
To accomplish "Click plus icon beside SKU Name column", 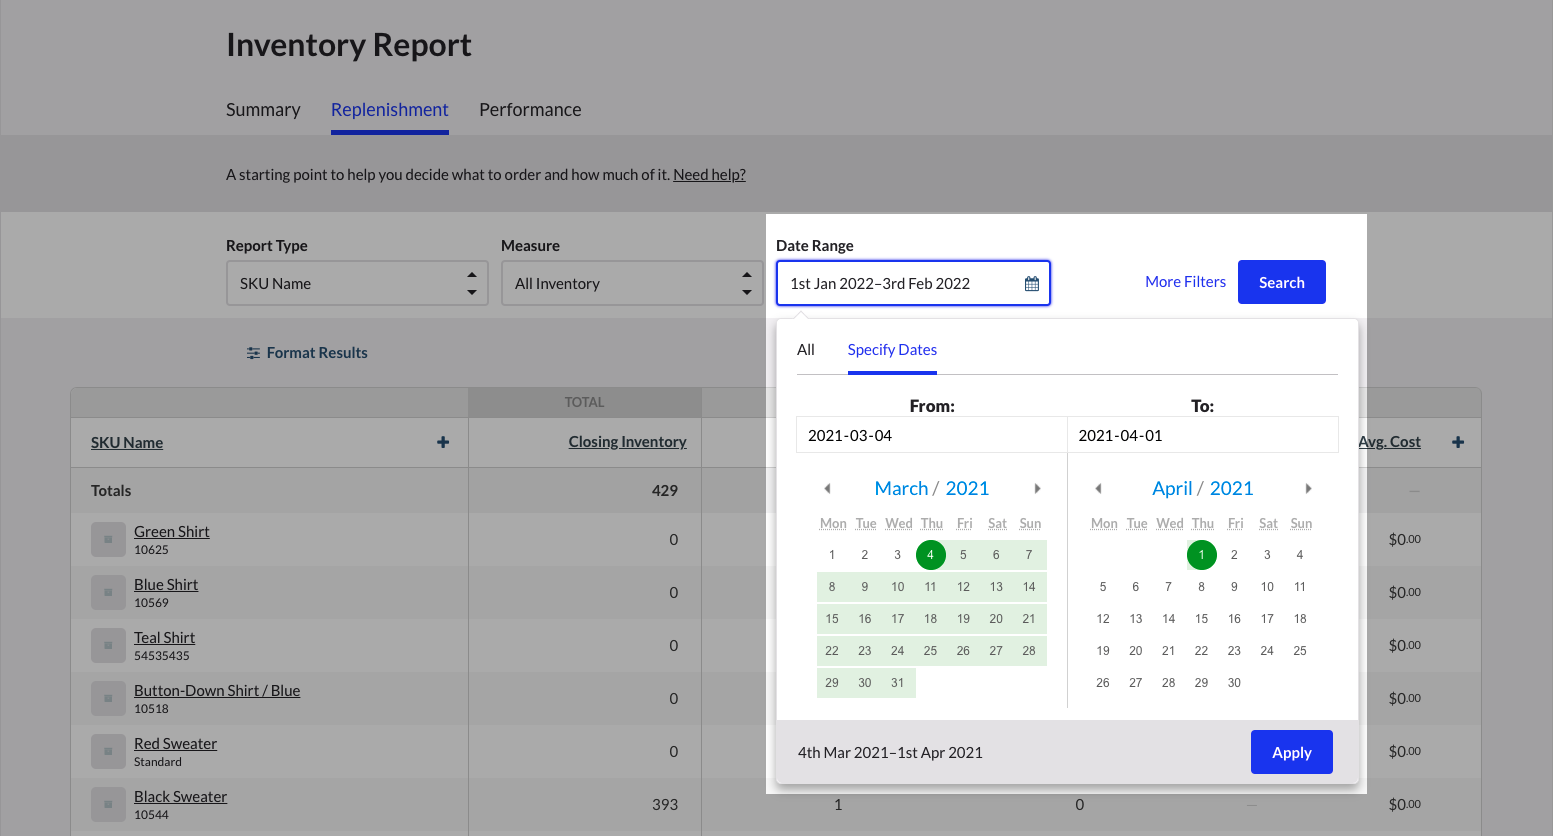I will 443,442.
